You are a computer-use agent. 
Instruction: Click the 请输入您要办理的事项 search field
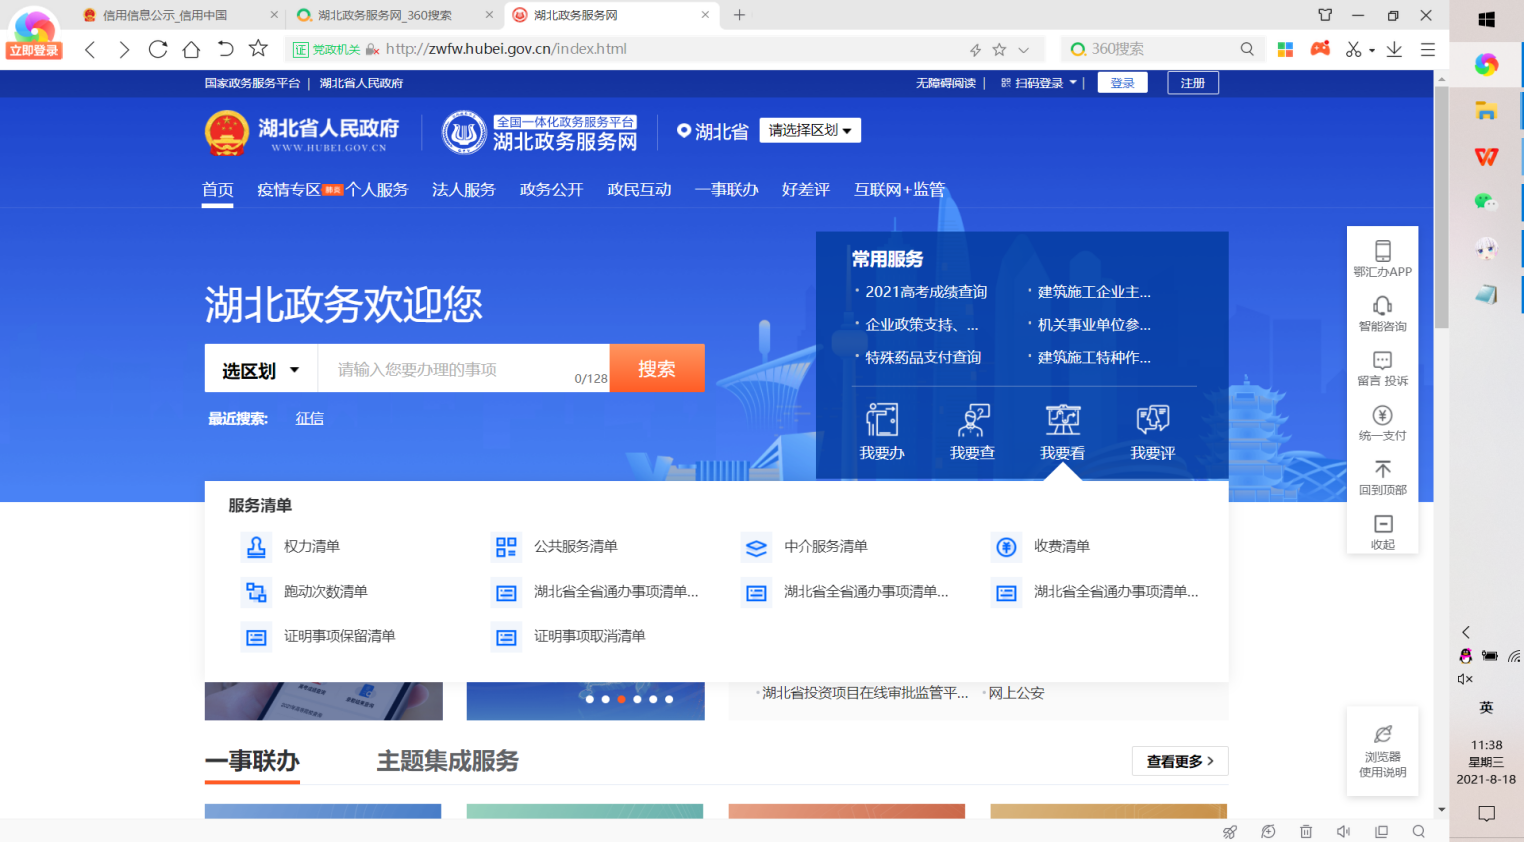click(x=450, y=369)
